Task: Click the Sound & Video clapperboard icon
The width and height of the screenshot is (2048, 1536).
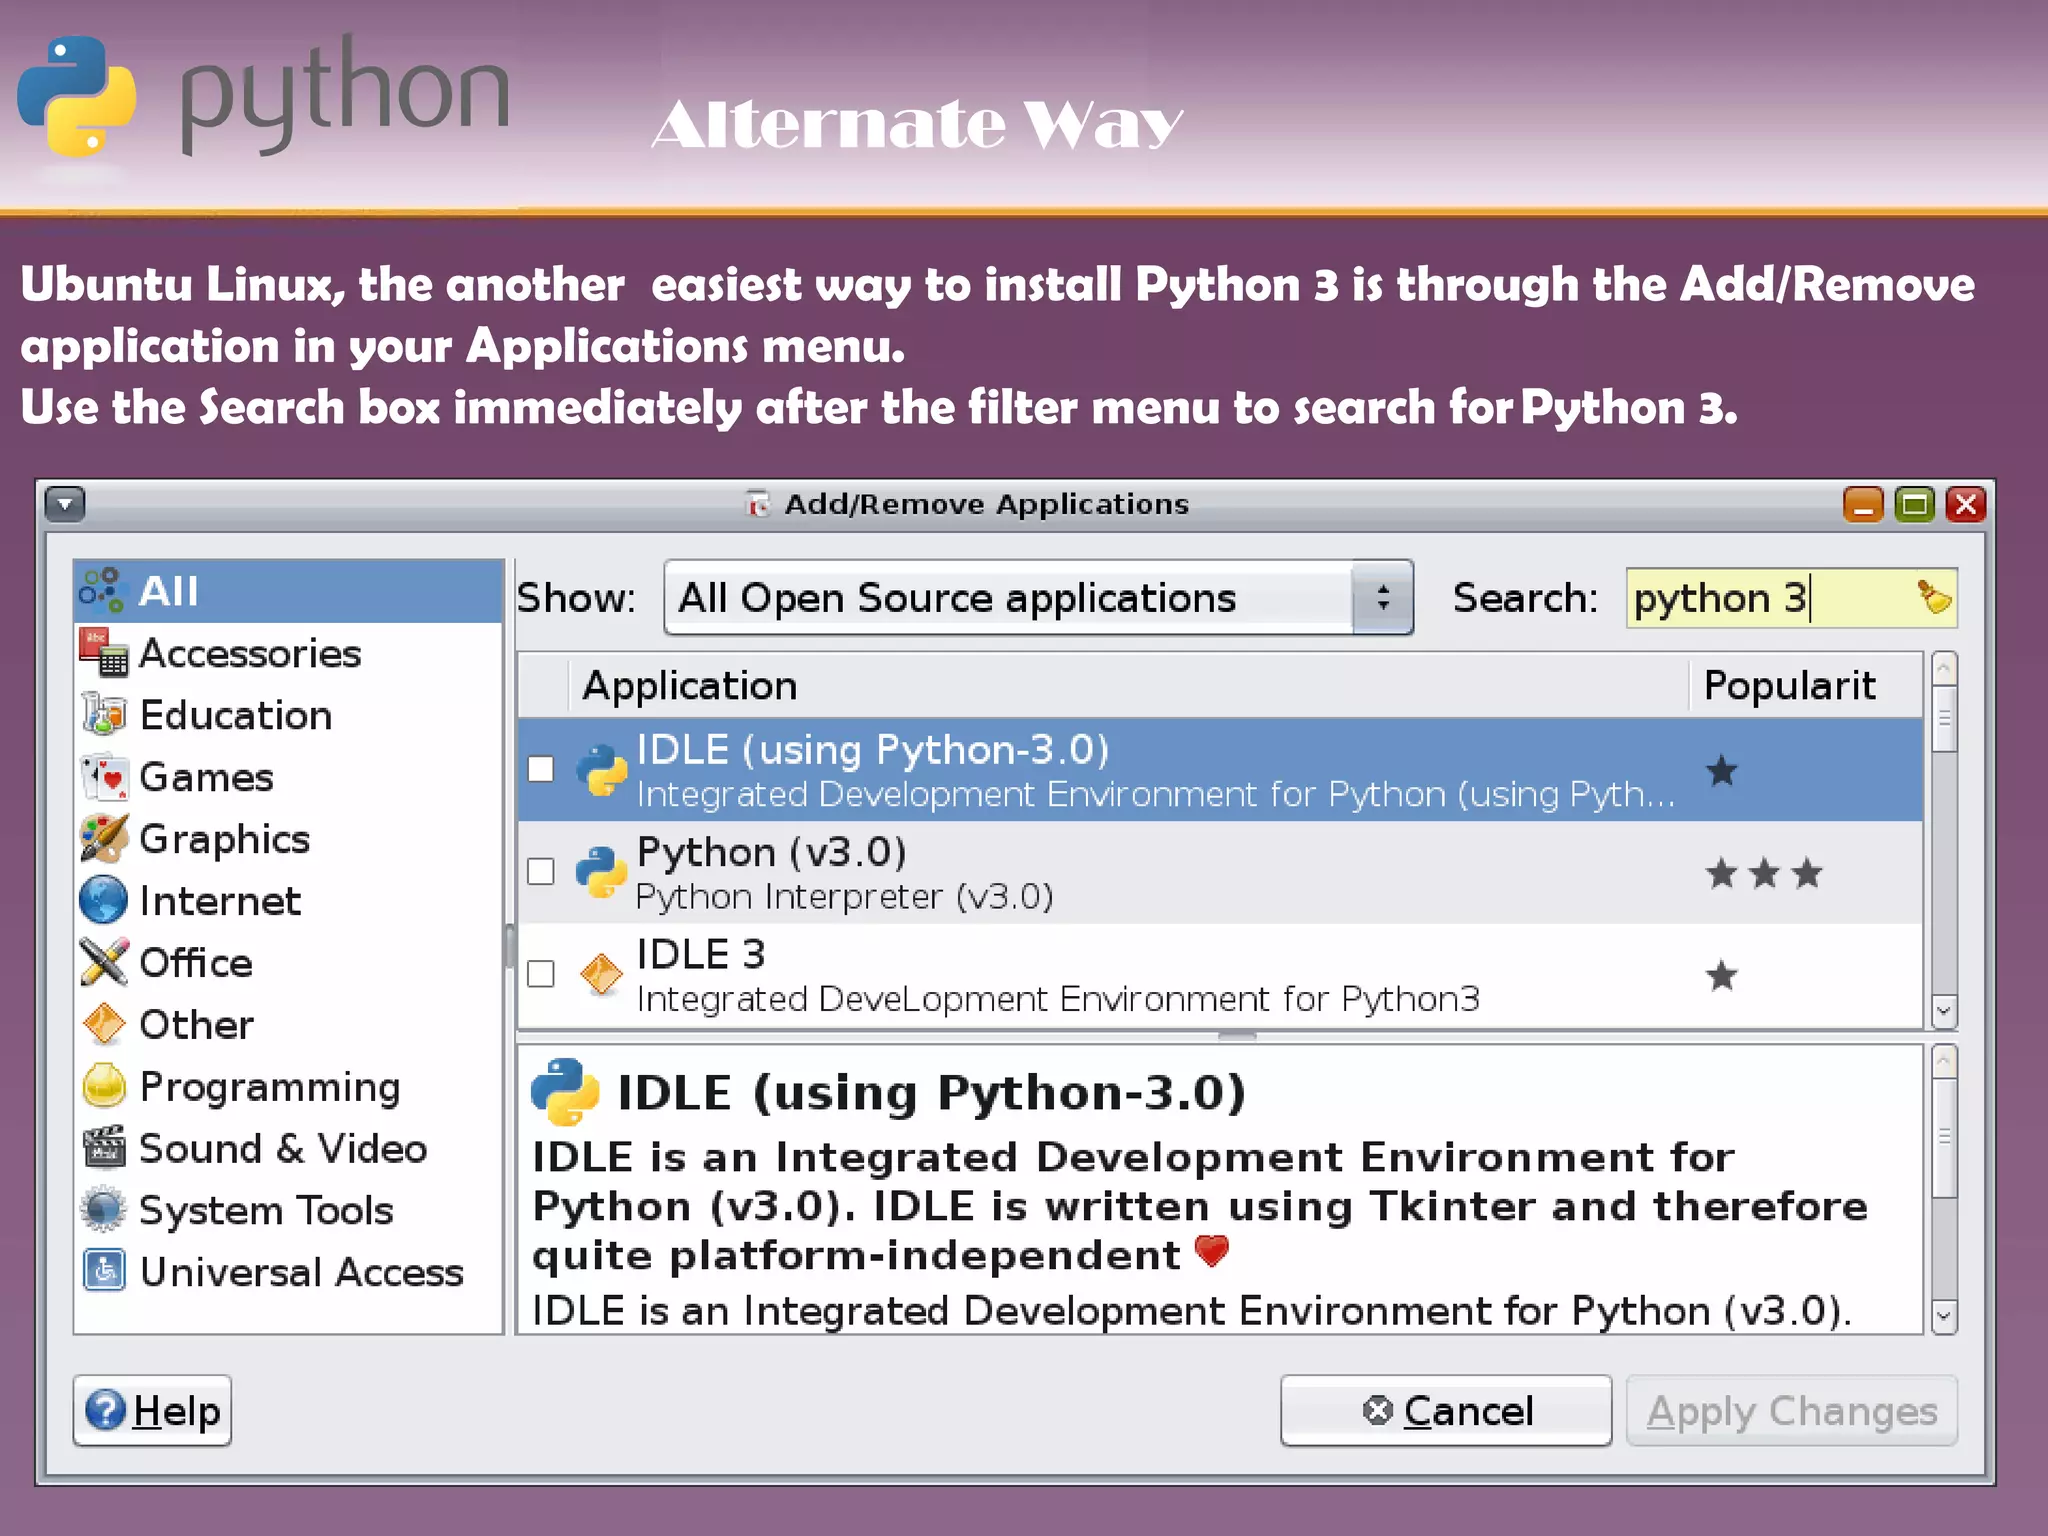Action: tap(104, 1148)
